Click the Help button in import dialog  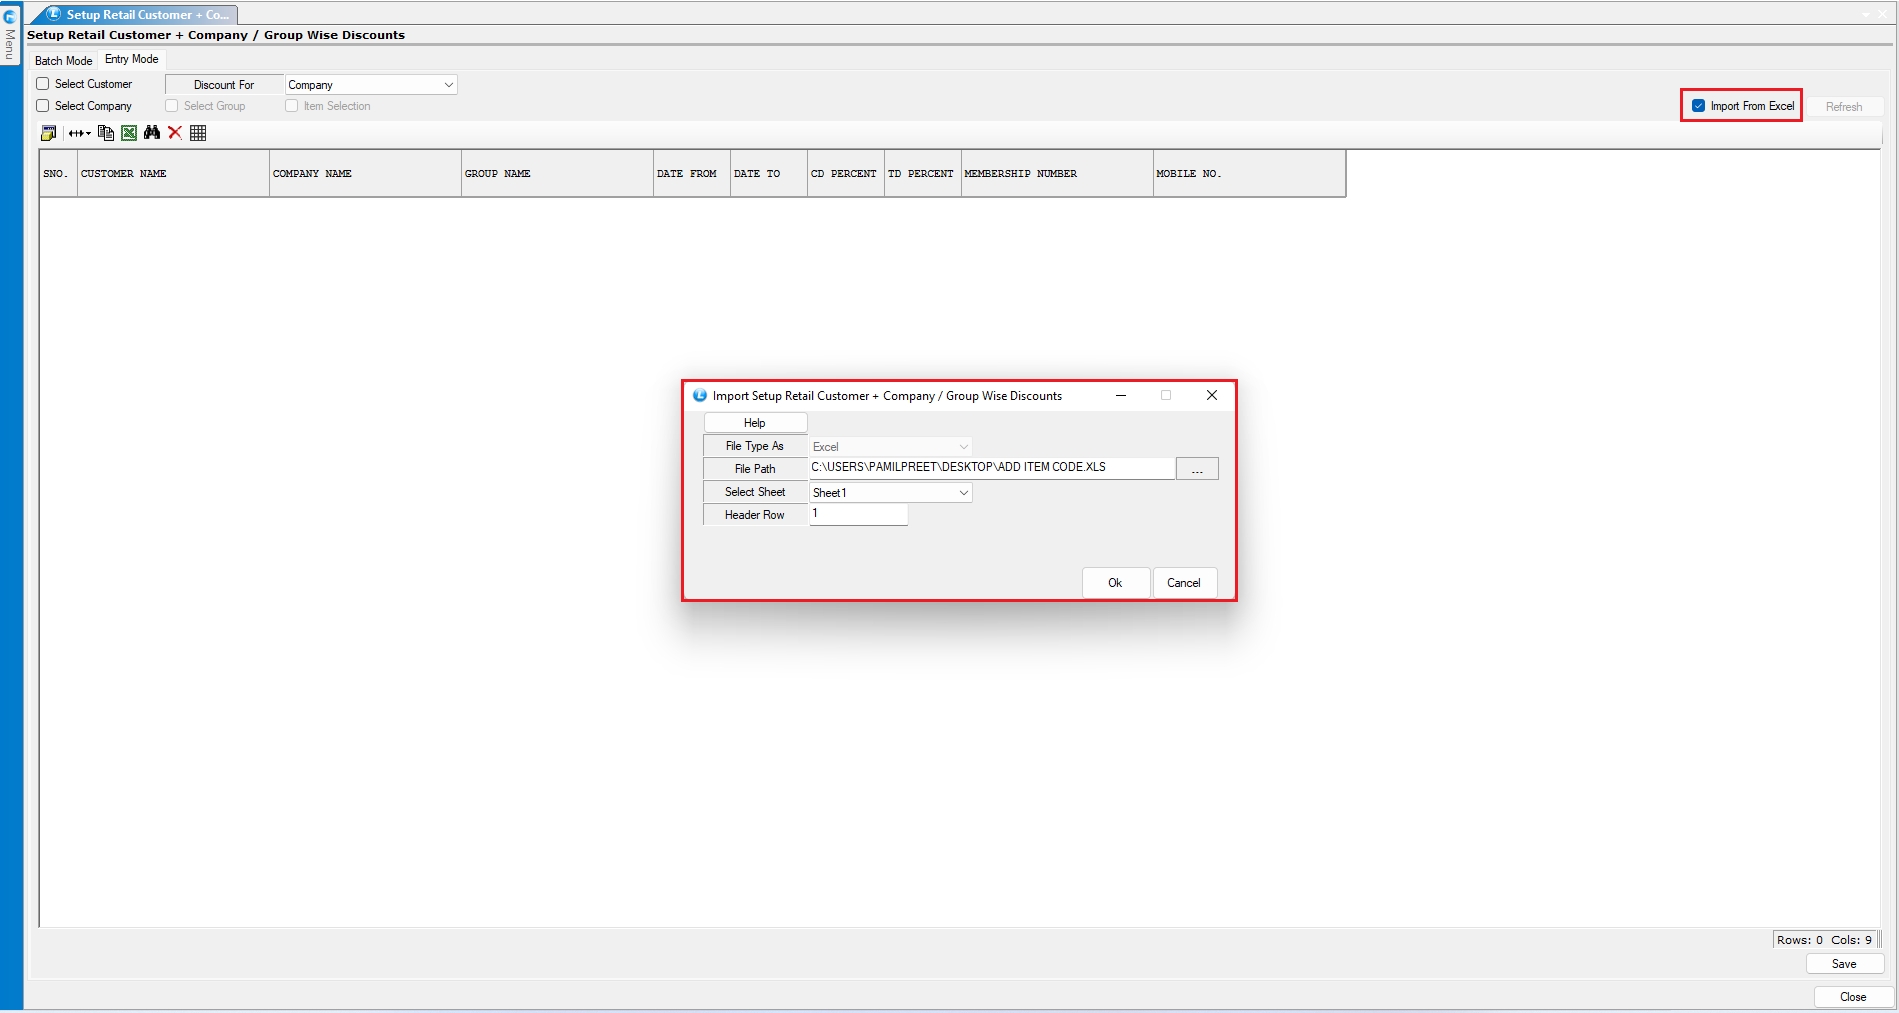tap(754, 423)
